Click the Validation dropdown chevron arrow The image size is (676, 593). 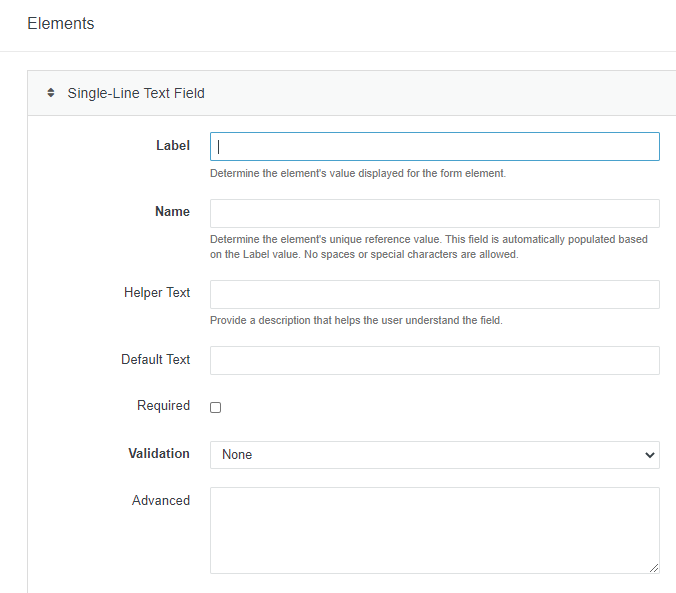646,455
